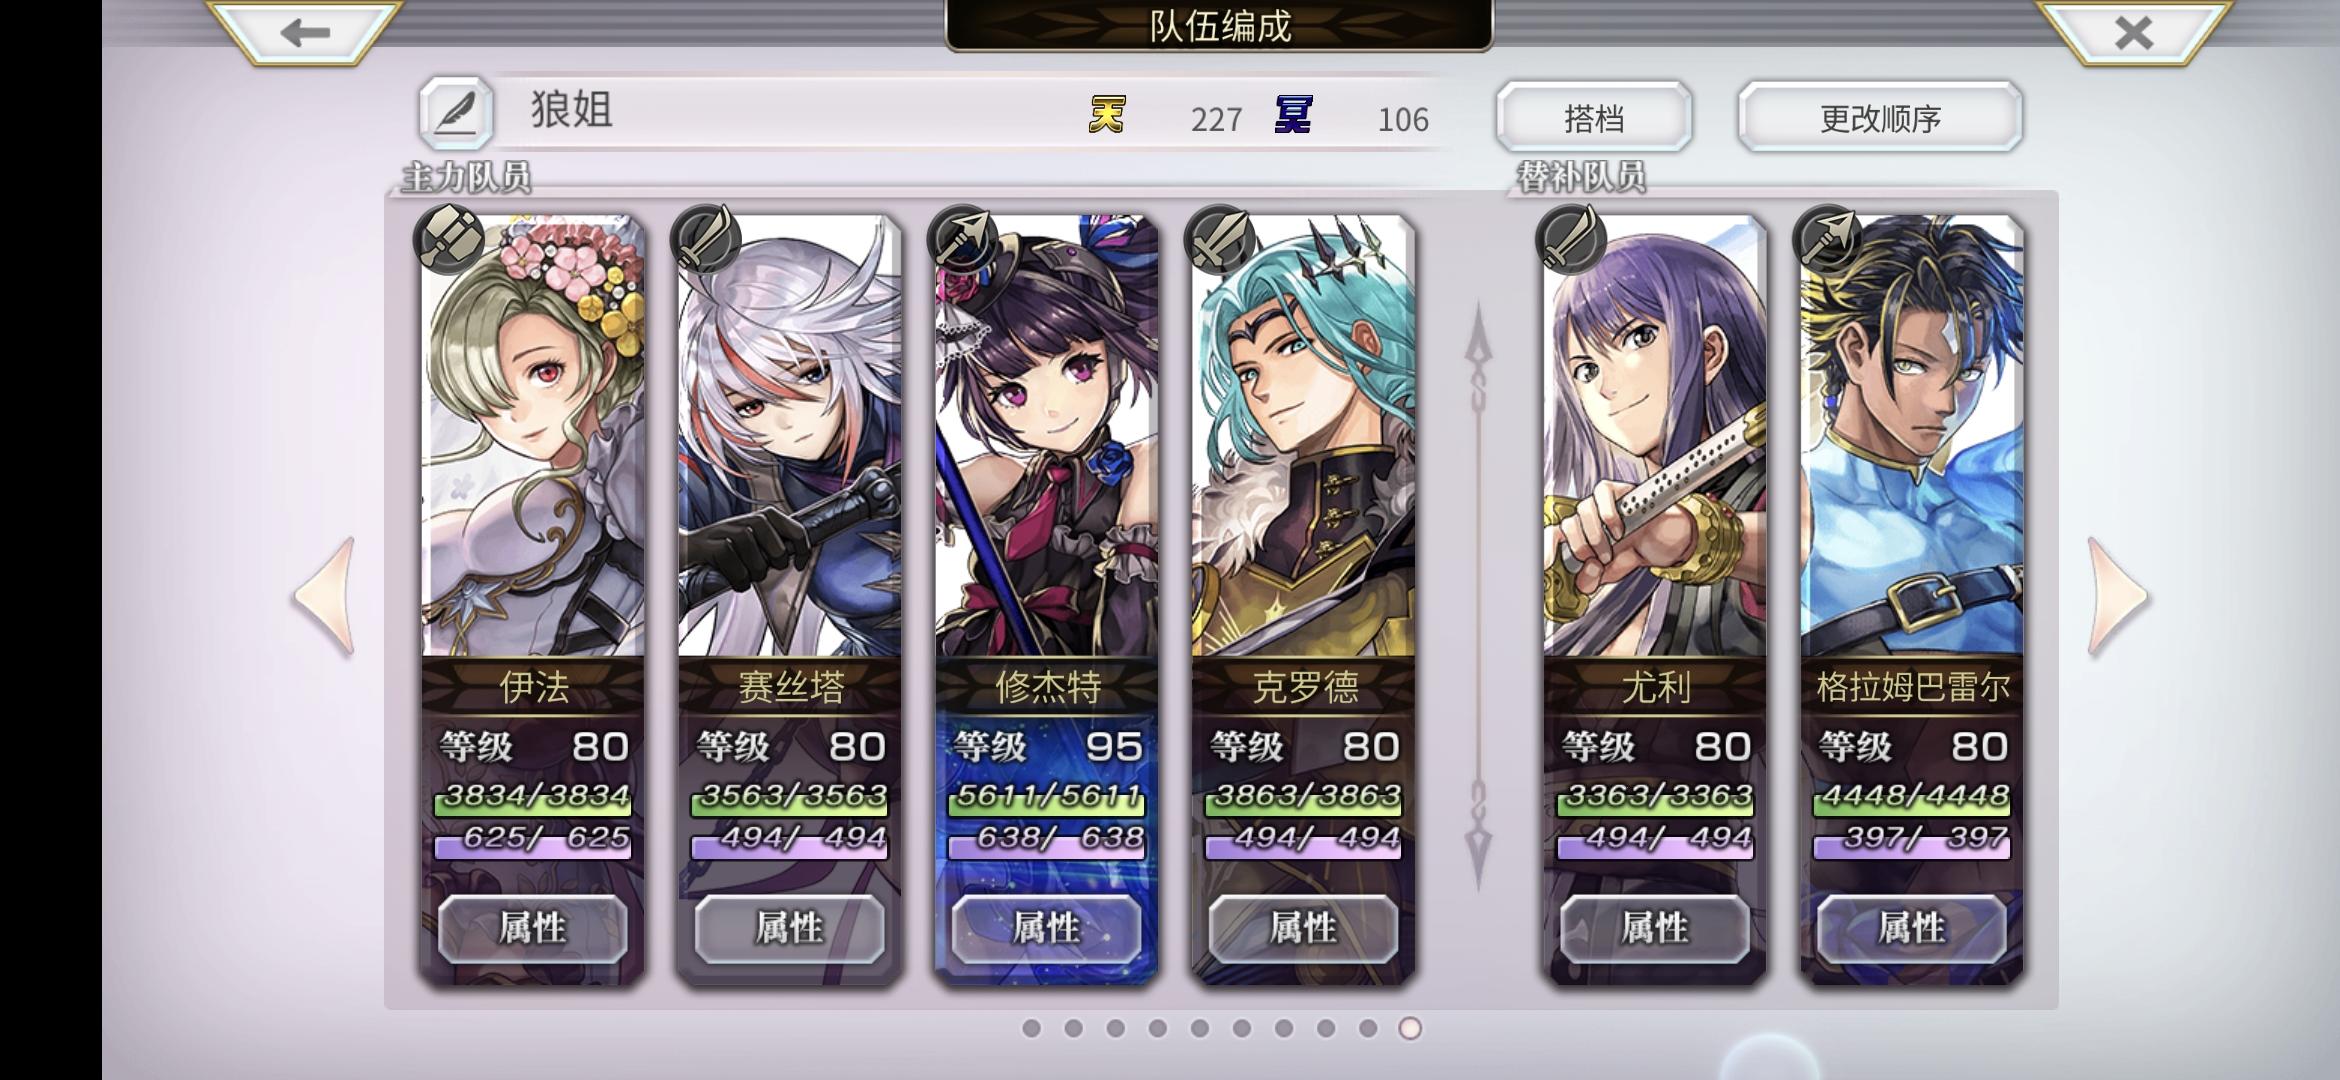Click 伊法's green HP bar

pyautogui.click(x=533, y=798)
